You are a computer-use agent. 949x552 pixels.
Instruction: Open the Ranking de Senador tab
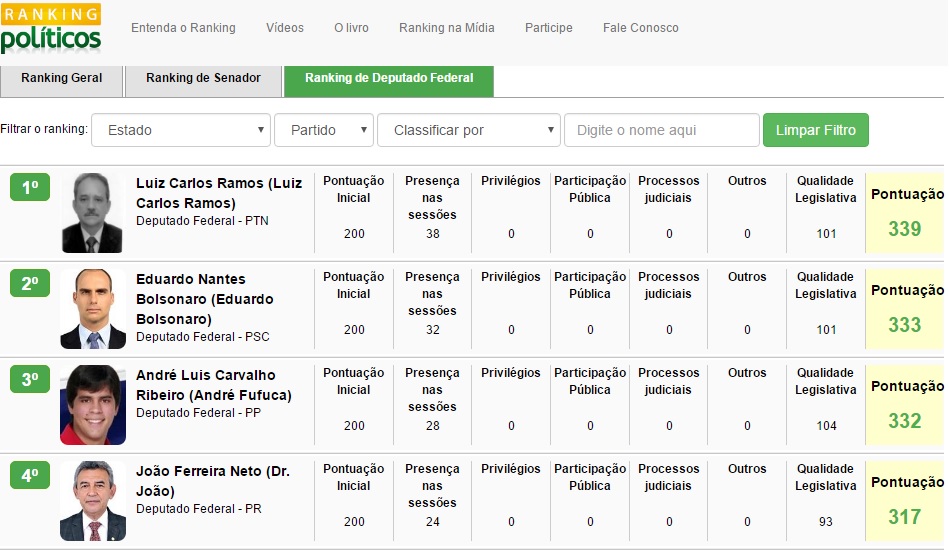point(203,78)
